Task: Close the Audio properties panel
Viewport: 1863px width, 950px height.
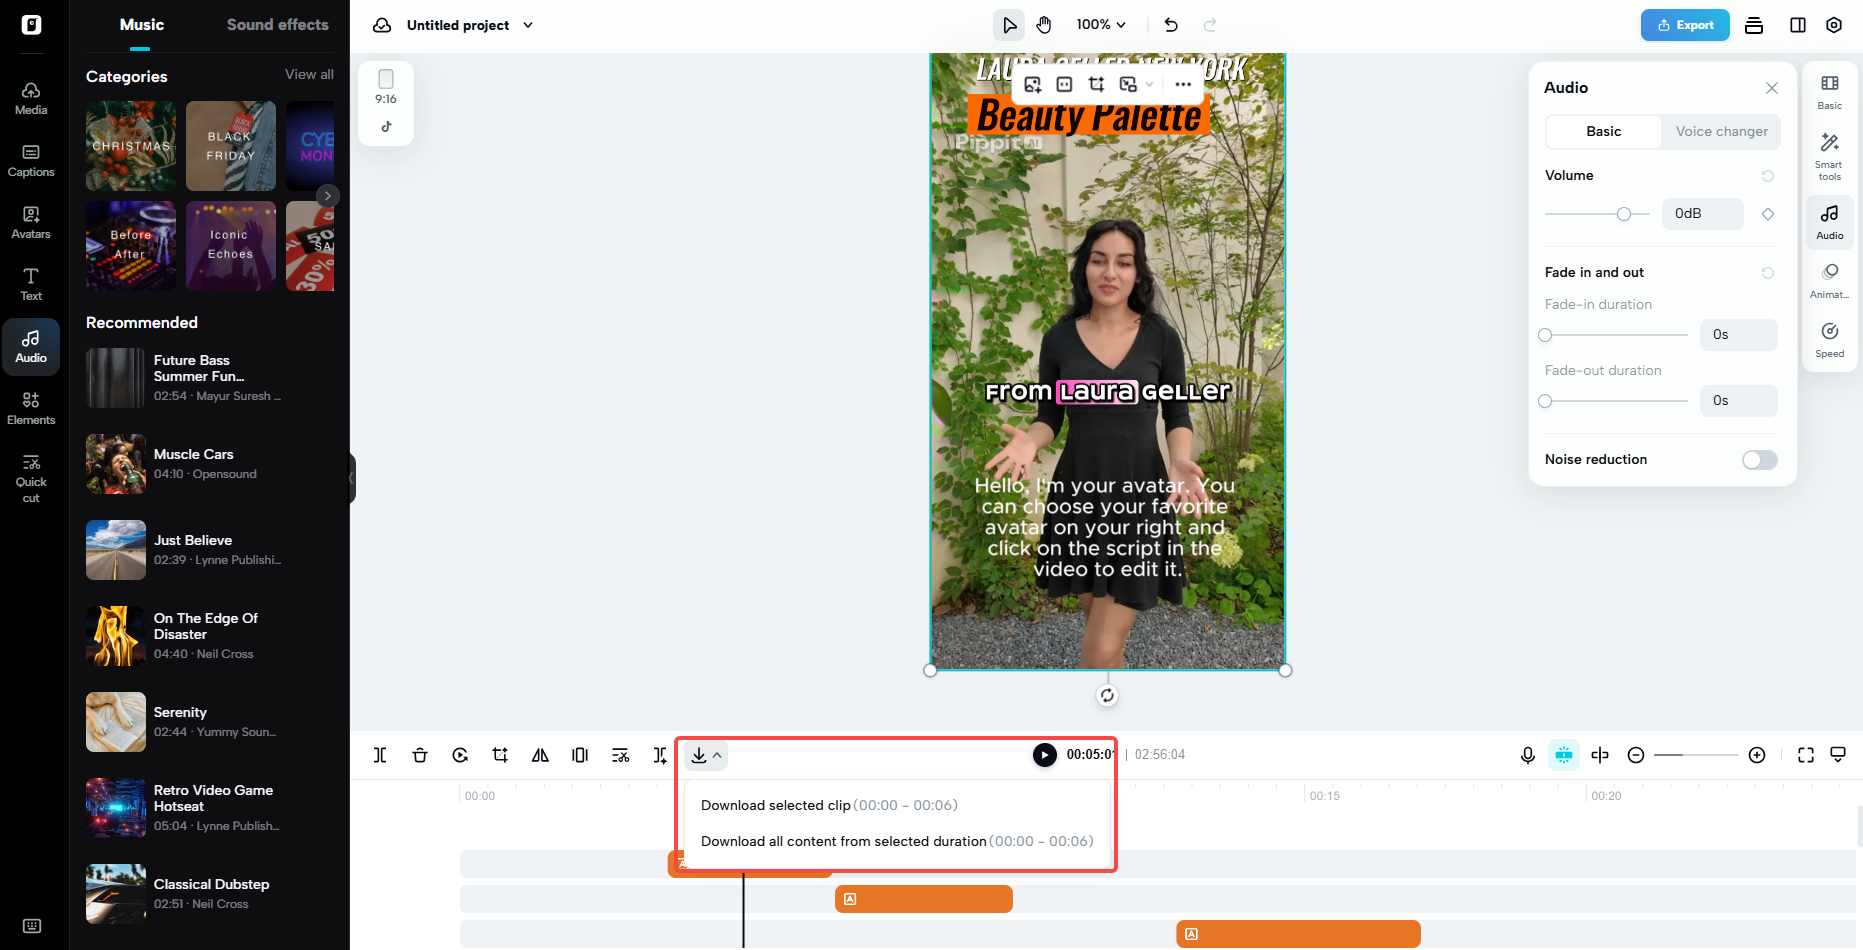Action: 1772,88
